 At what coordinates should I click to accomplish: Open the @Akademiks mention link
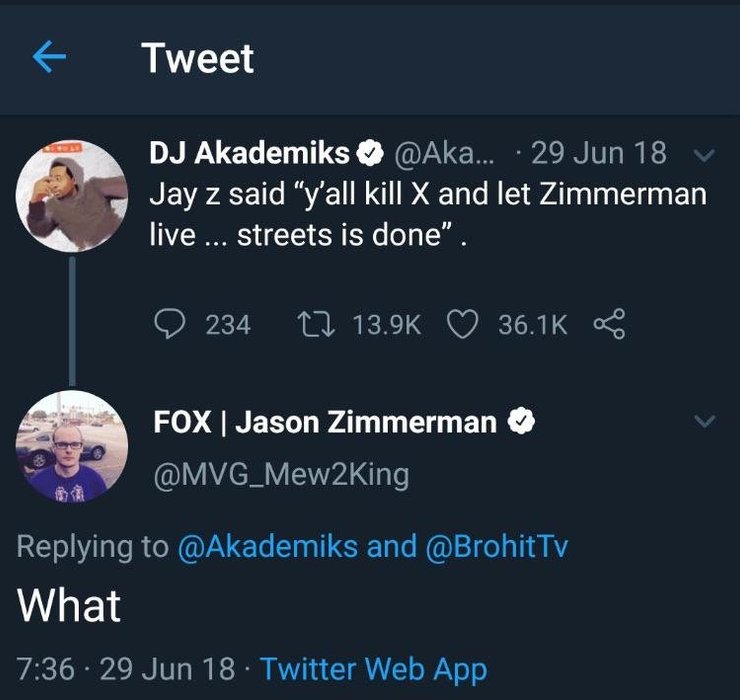[268, 546]
